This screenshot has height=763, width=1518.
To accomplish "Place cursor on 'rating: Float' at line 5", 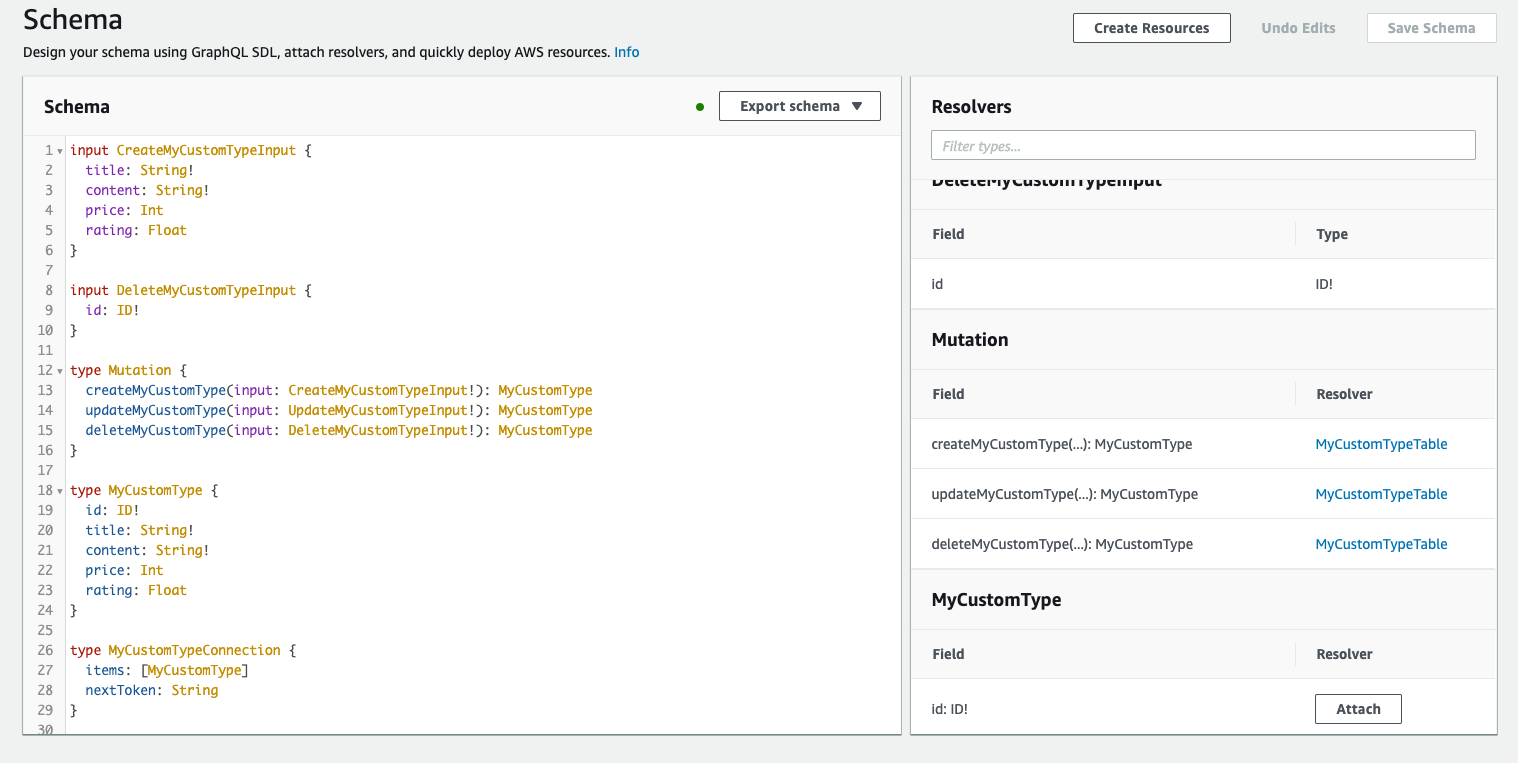I will [x=136, y=230].
